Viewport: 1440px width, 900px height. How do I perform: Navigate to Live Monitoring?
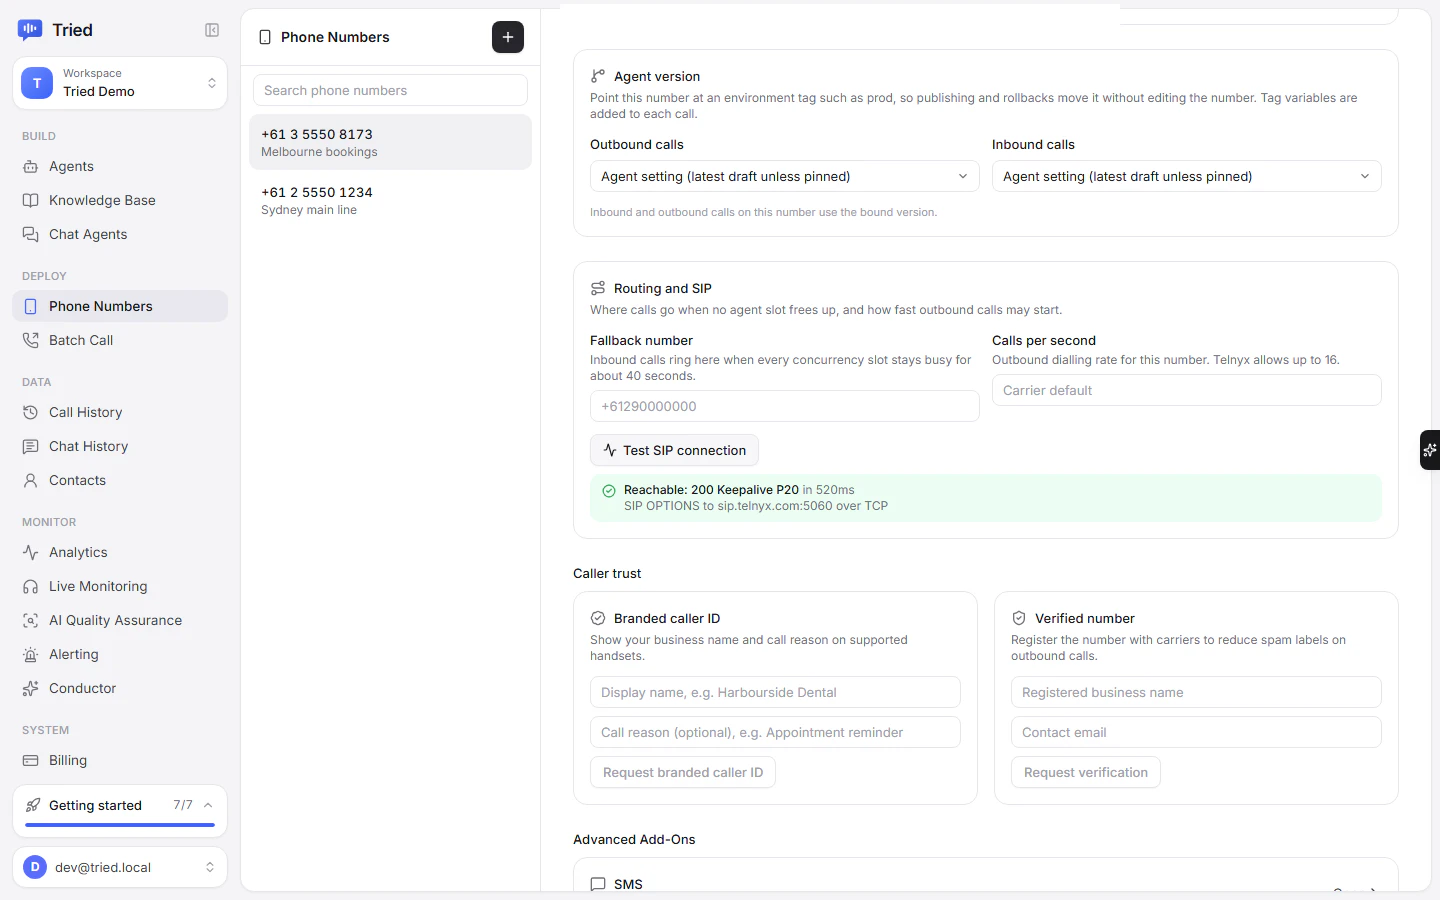click(120, 586)
